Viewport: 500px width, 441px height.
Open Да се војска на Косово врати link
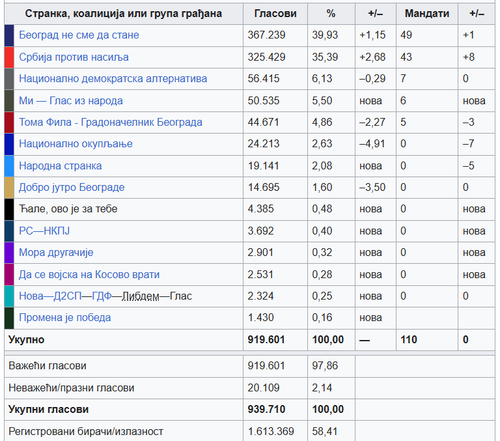click(x=89, y=274)
